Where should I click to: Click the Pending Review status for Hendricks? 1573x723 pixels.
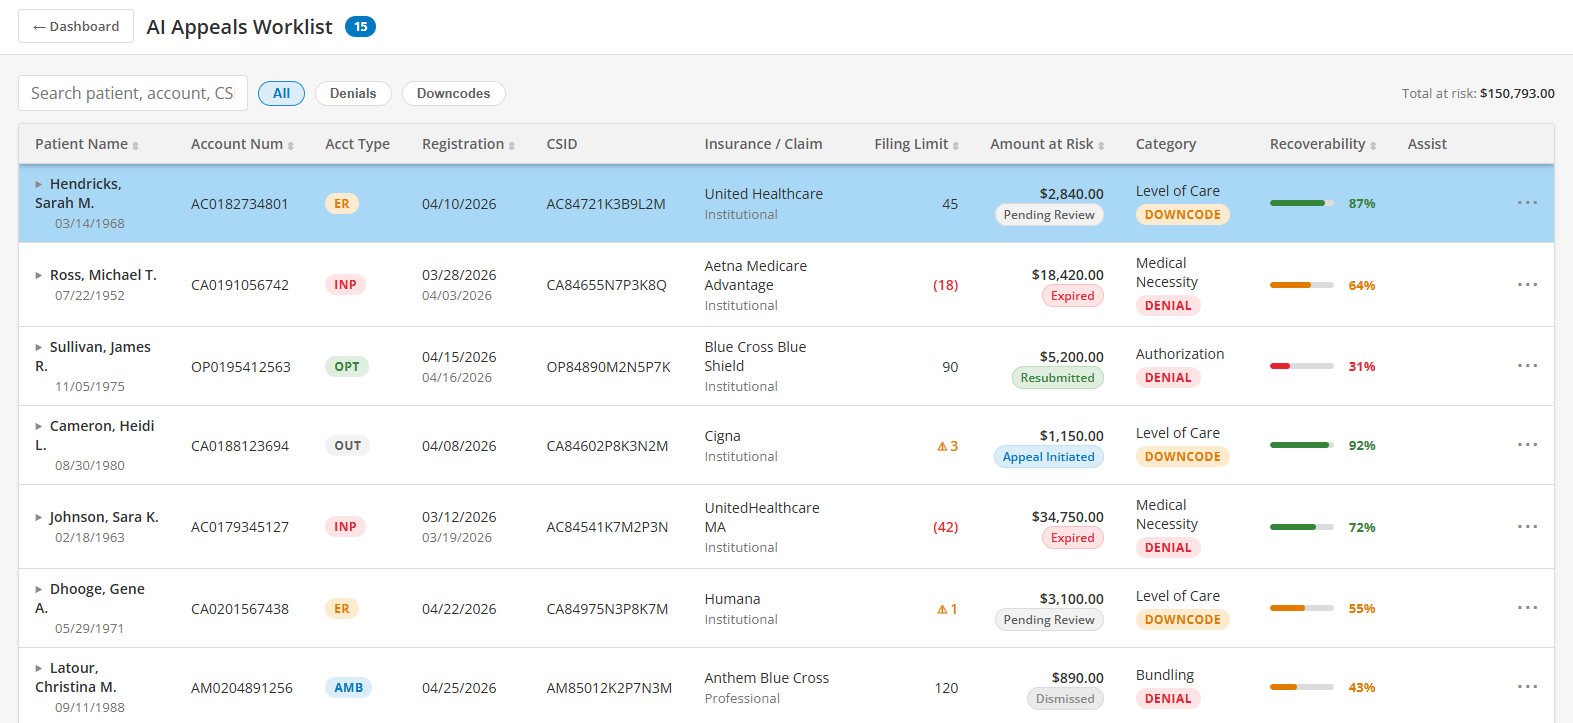pyautogui.click(x=1049, y=215)
